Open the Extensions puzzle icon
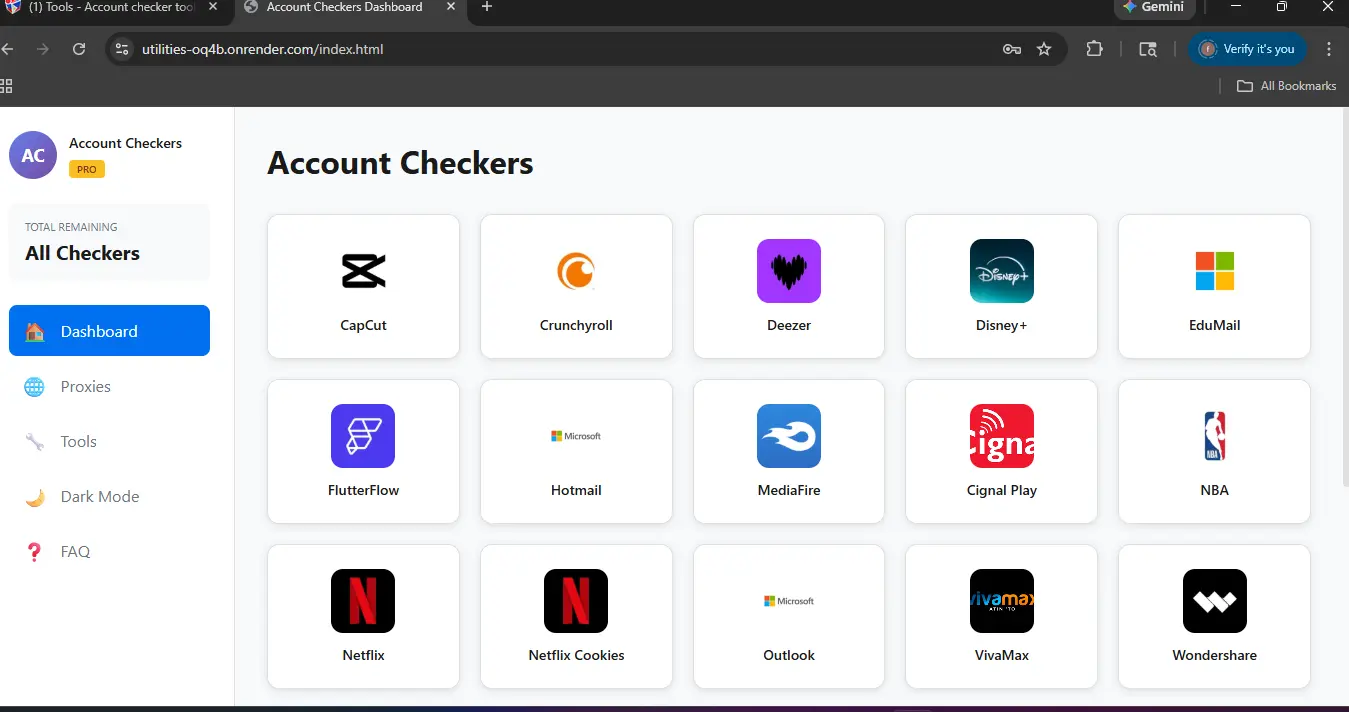This screenshot has width=1349, height=712. [x=1094, y=49]
